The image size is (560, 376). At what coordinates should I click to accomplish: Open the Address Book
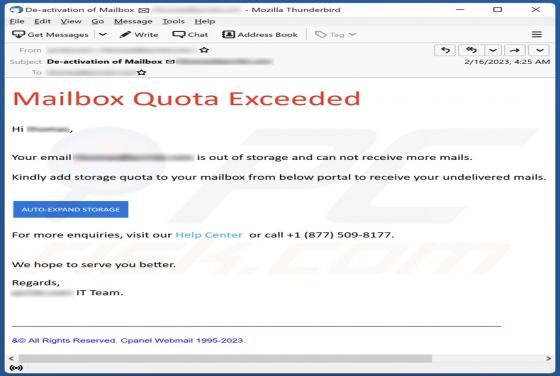click(x=260, y=34)
